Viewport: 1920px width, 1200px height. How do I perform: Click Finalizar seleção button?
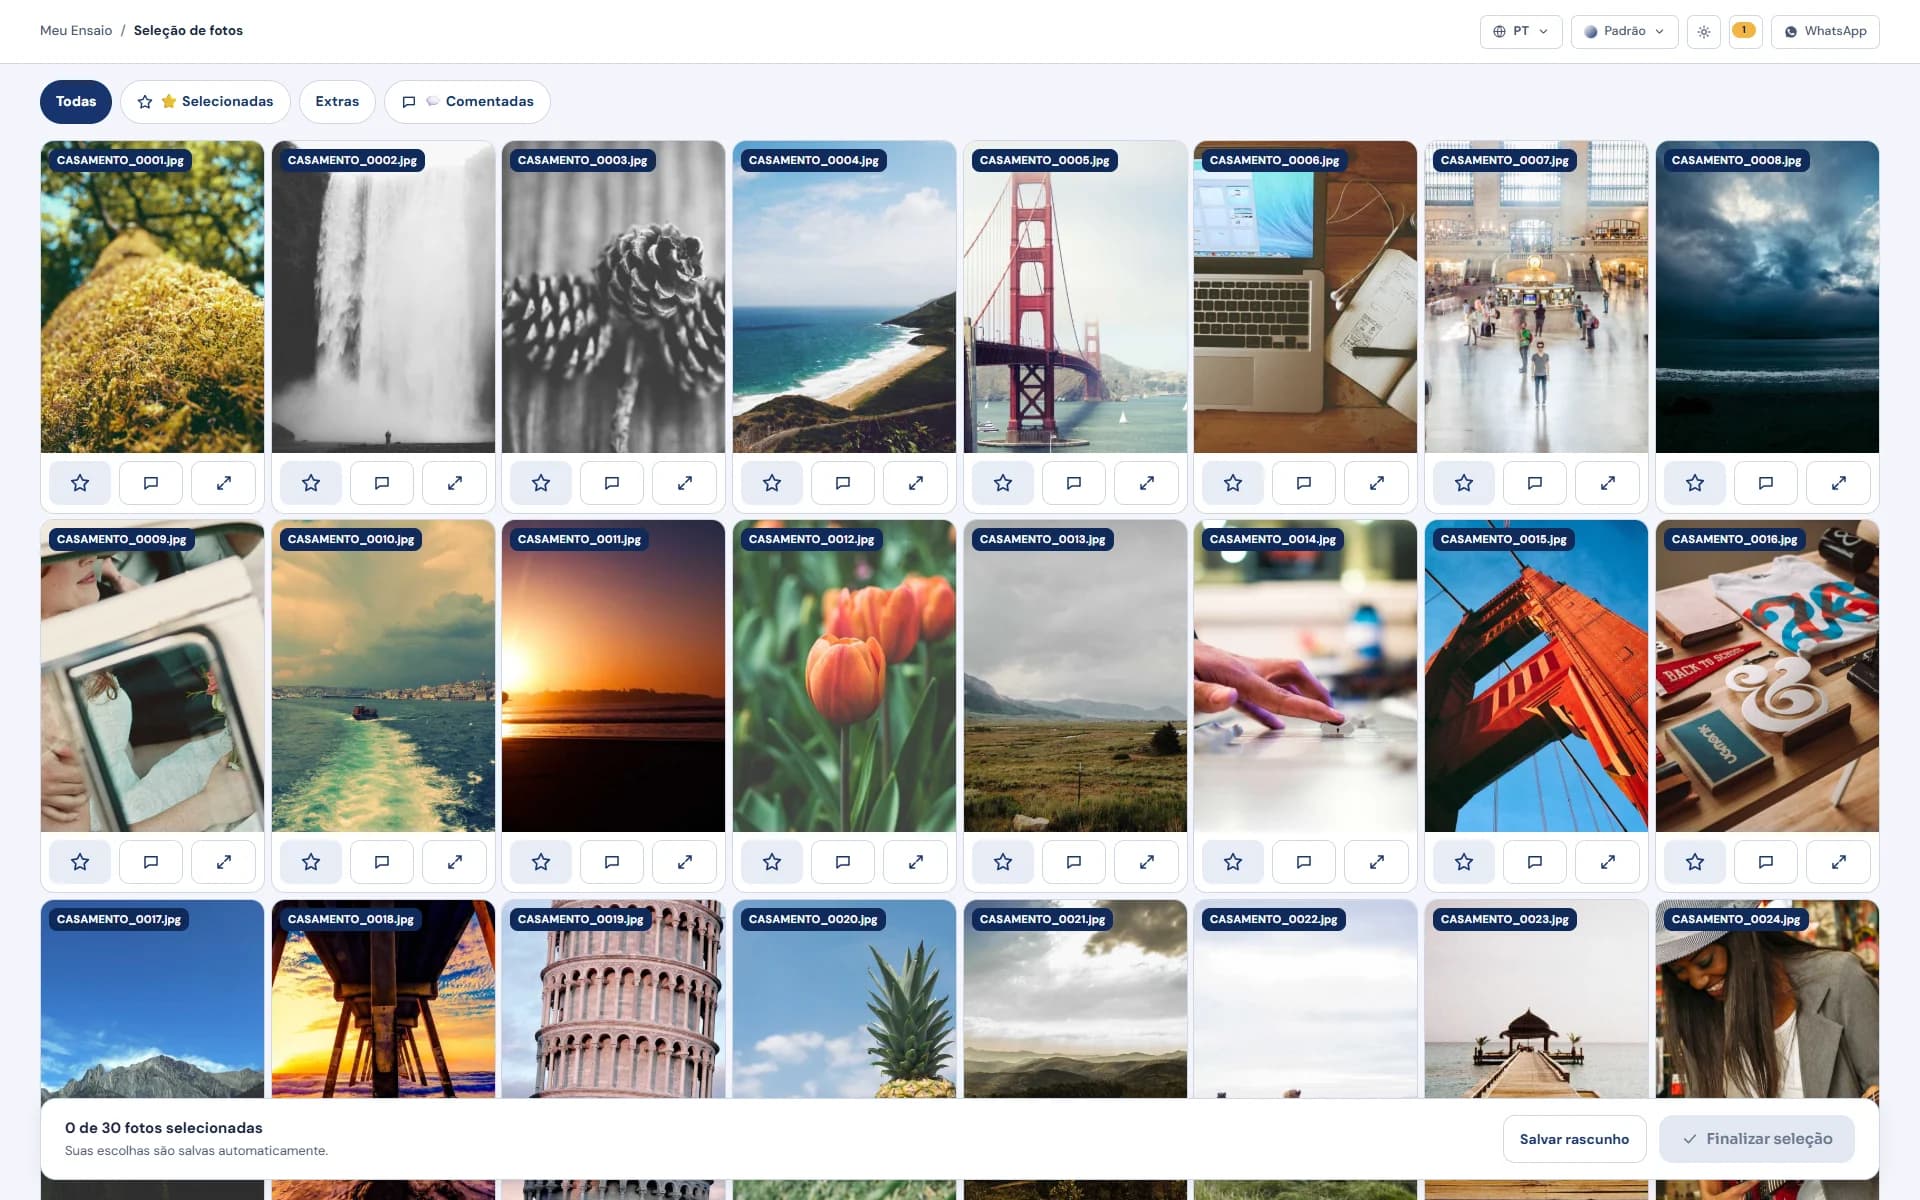pos(1757,1139)
